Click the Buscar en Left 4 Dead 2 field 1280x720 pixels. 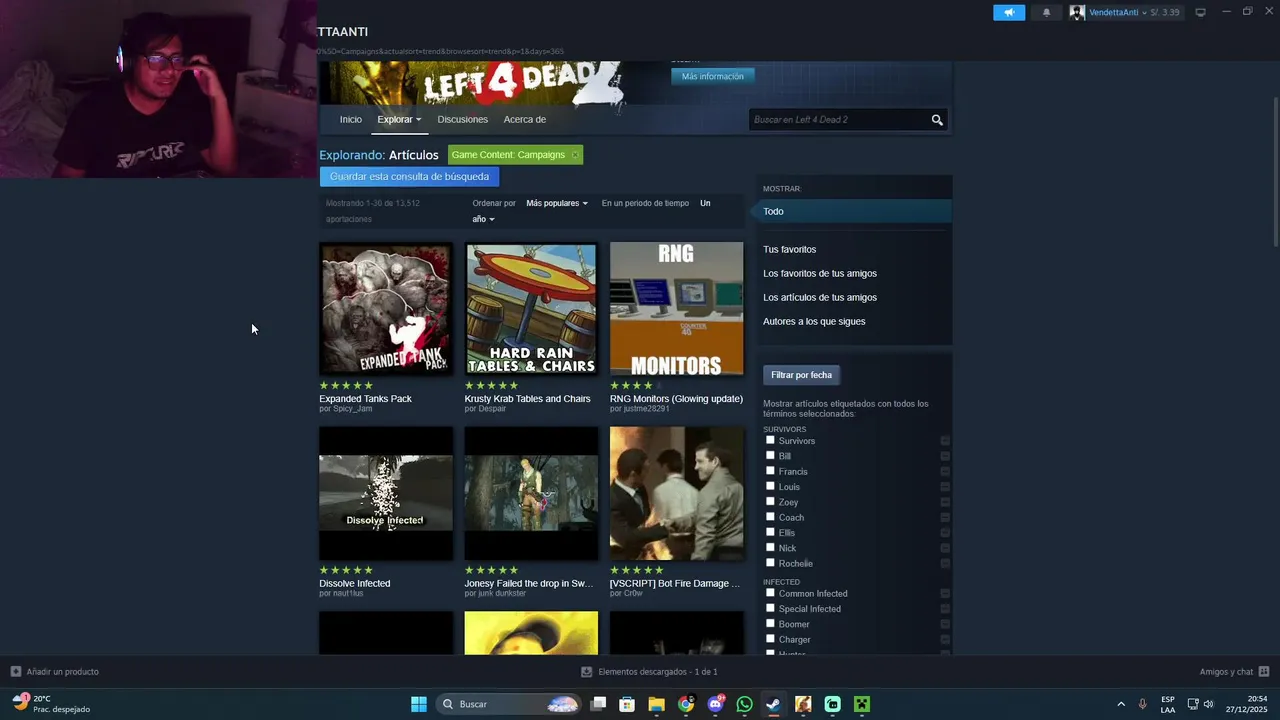point(838,120)
